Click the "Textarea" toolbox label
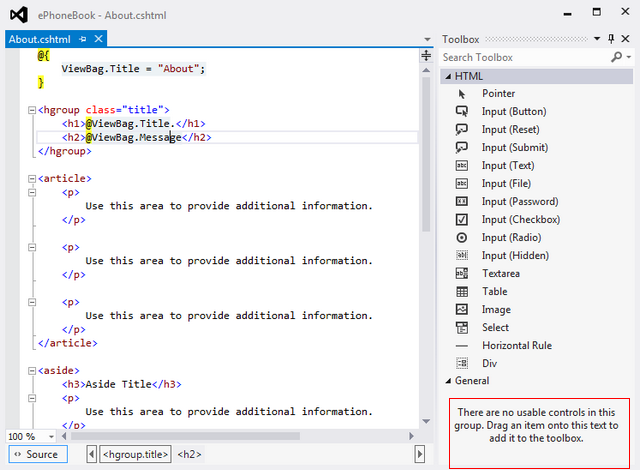 501,273
